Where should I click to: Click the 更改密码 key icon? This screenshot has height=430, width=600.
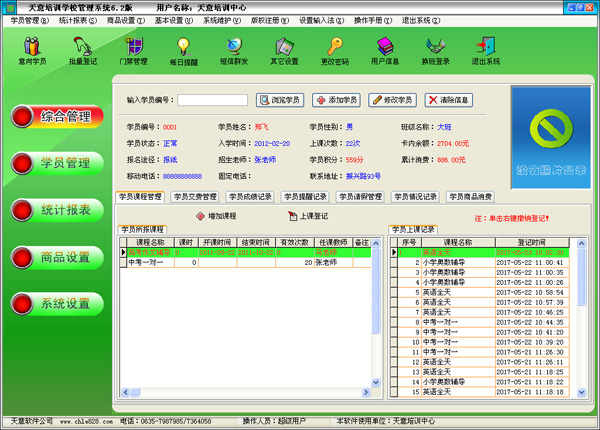point(335,49)
